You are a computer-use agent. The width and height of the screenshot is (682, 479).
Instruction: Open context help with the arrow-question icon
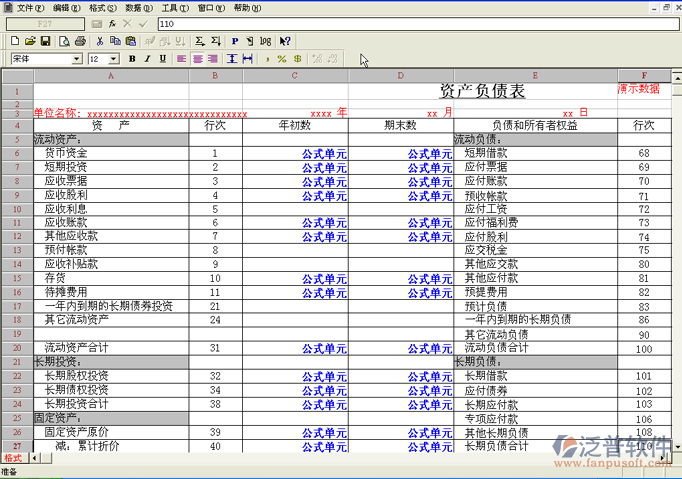(x=285, y=41)
